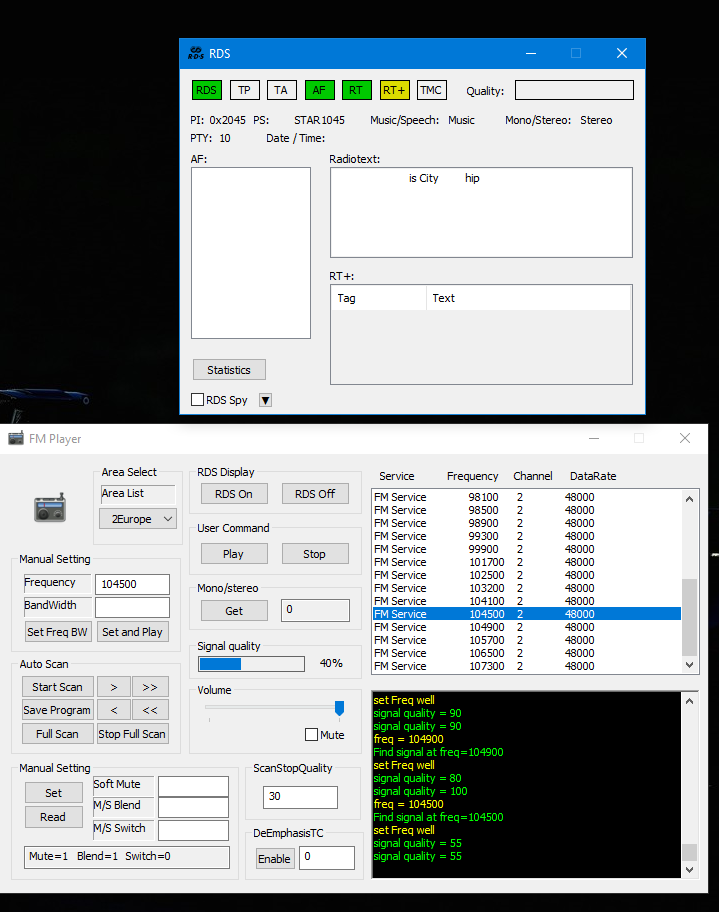
Task: Click the radio icon in FM Player
Action: [x=50, y=508]
